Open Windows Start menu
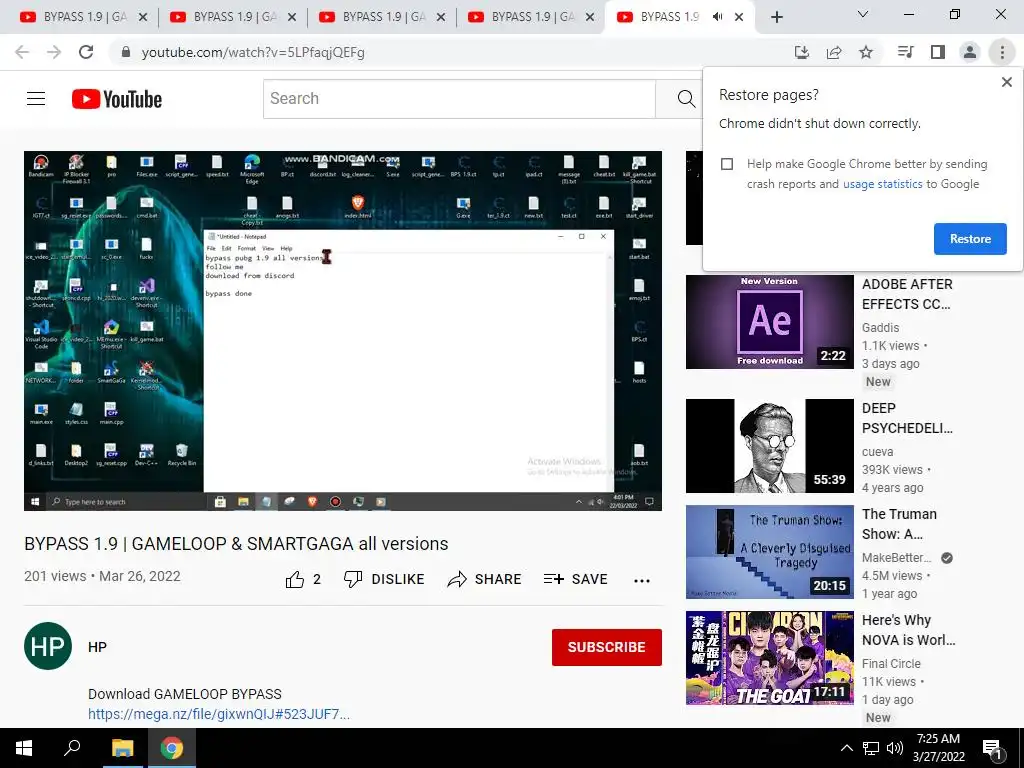 [x=24, y=748]
